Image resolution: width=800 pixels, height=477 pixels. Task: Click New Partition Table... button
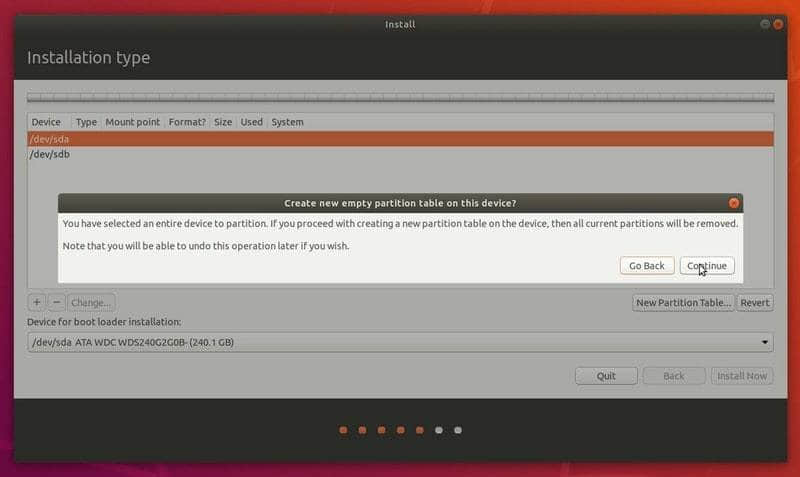683,303
